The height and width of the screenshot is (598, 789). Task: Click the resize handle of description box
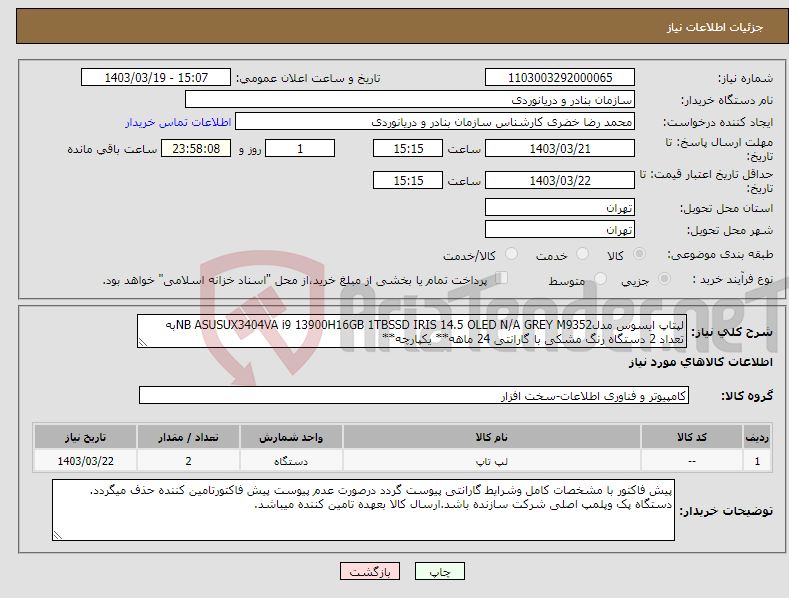(x=143, y=342)
